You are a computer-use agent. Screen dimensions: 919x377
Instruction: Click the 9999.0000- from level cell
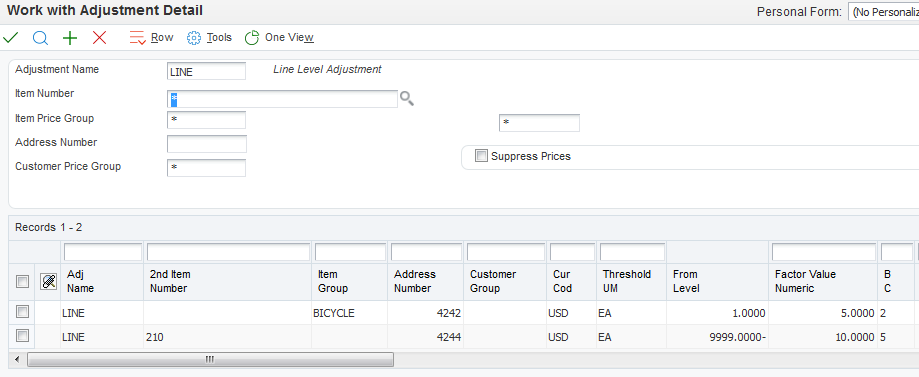click(x=717, y=337)
